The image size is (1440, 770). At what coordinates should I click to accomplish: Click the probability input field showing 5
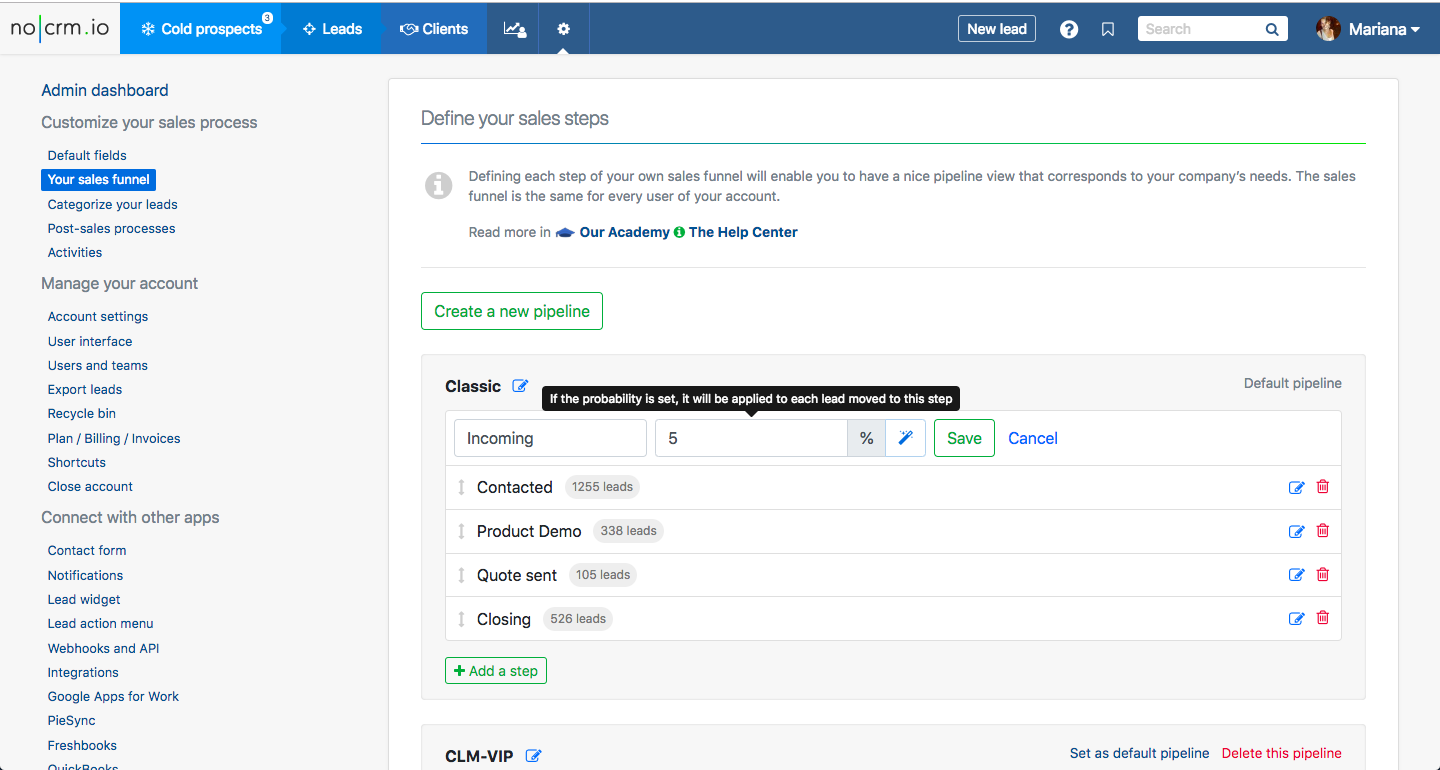[750, 438]
